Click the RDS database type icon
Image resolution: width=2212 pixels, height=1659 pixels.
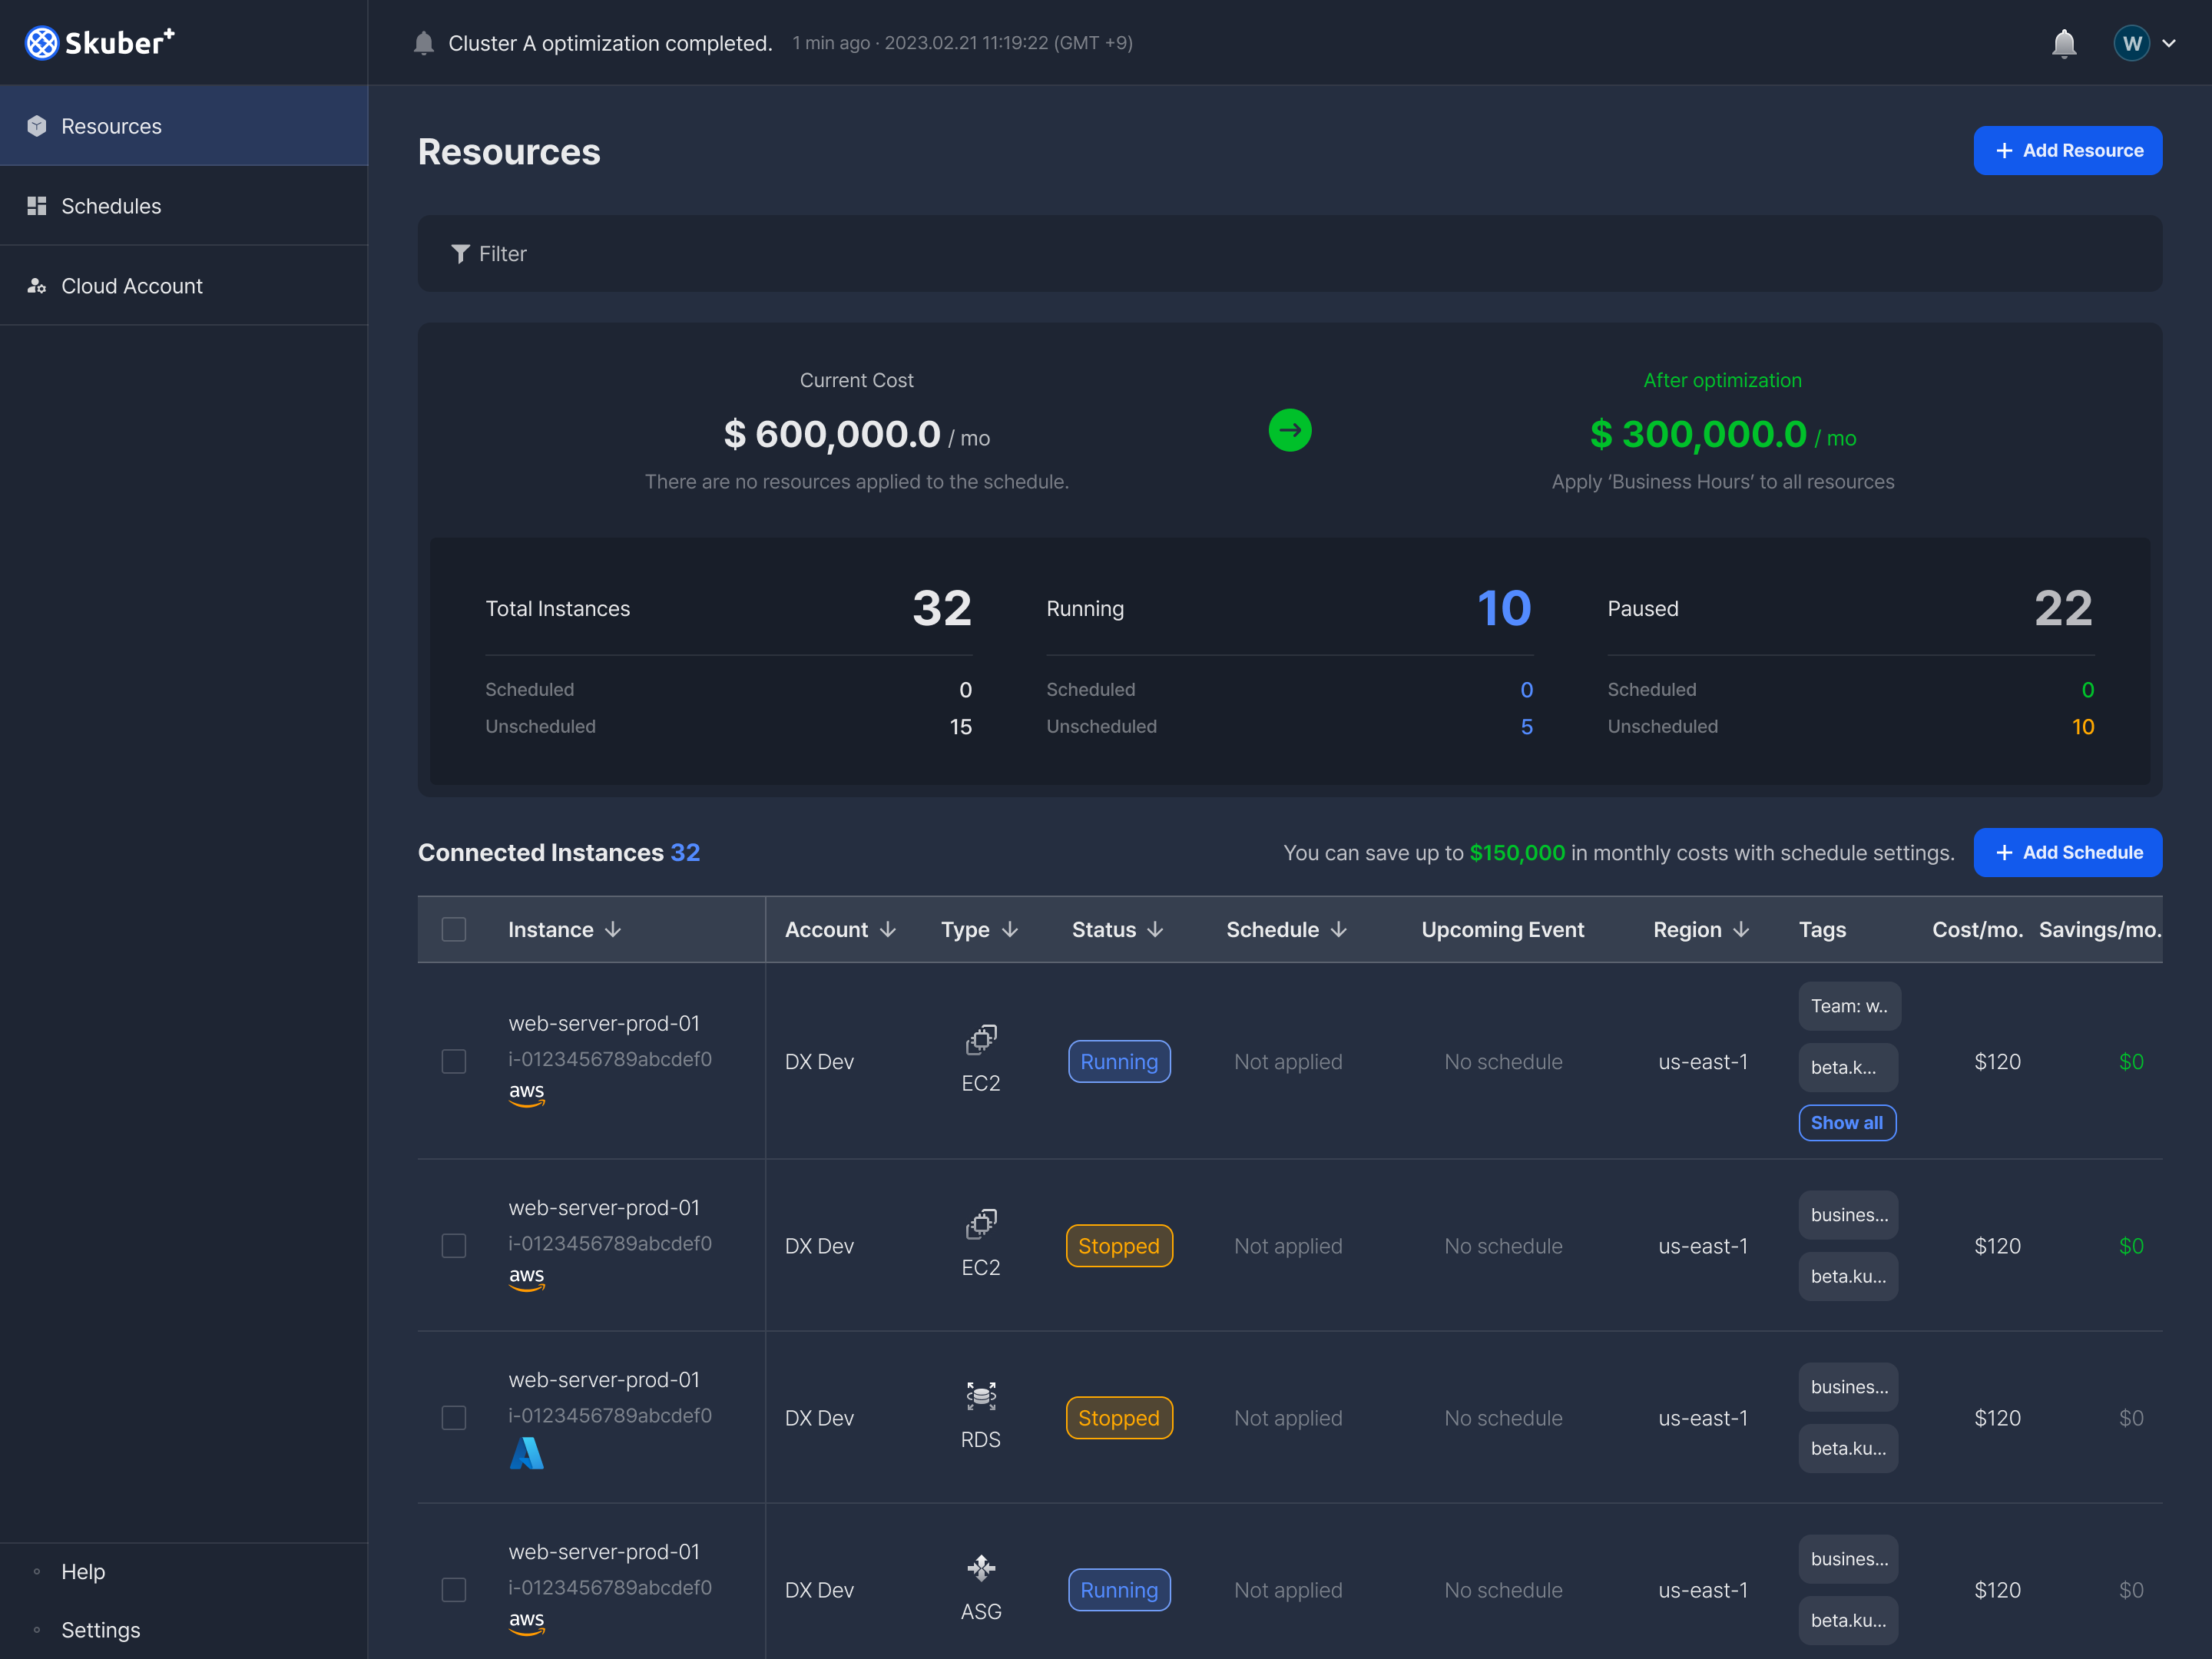[980, 1396]
